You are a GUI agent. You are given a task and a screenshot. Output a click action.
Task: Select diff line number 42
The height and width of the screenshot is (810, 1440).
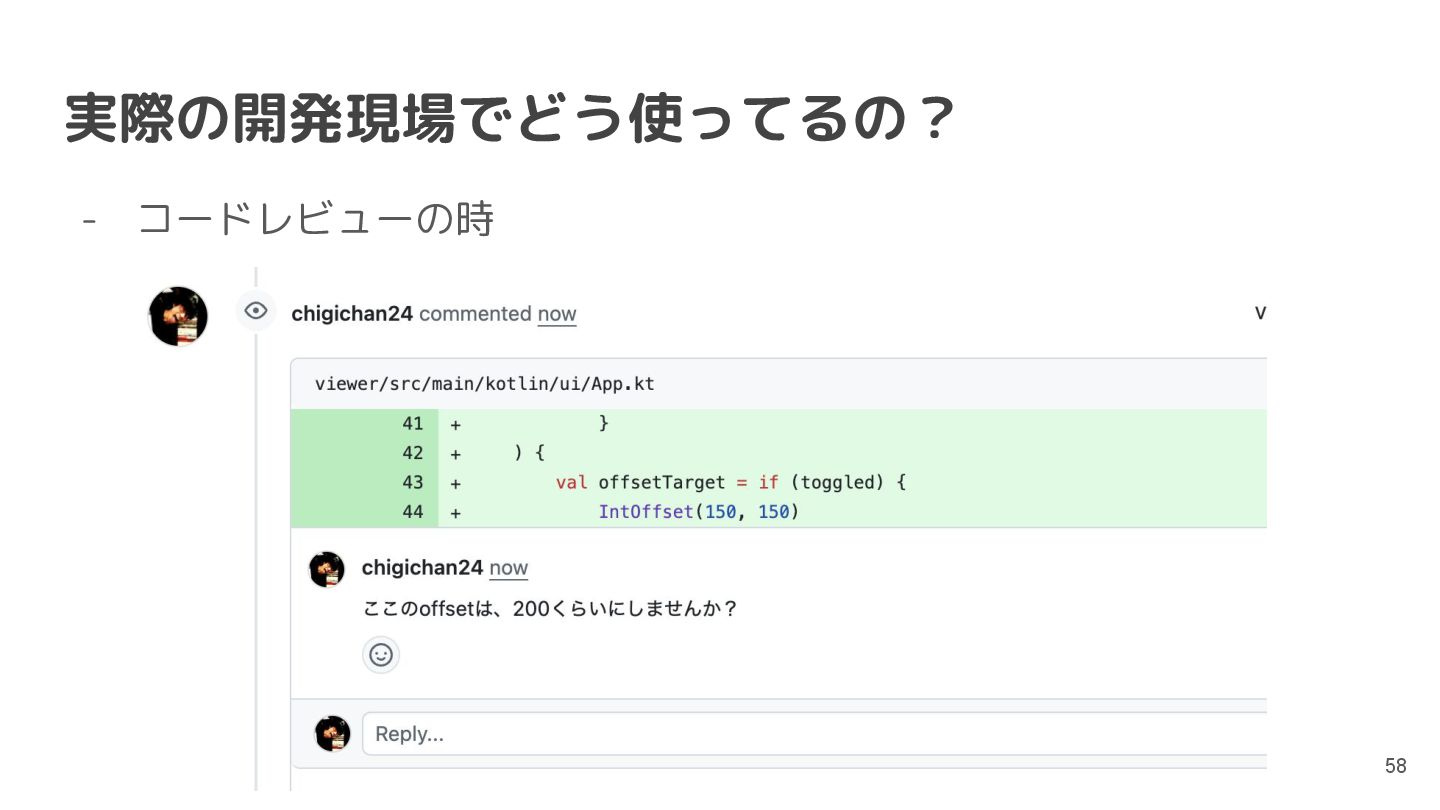(413, 453)
